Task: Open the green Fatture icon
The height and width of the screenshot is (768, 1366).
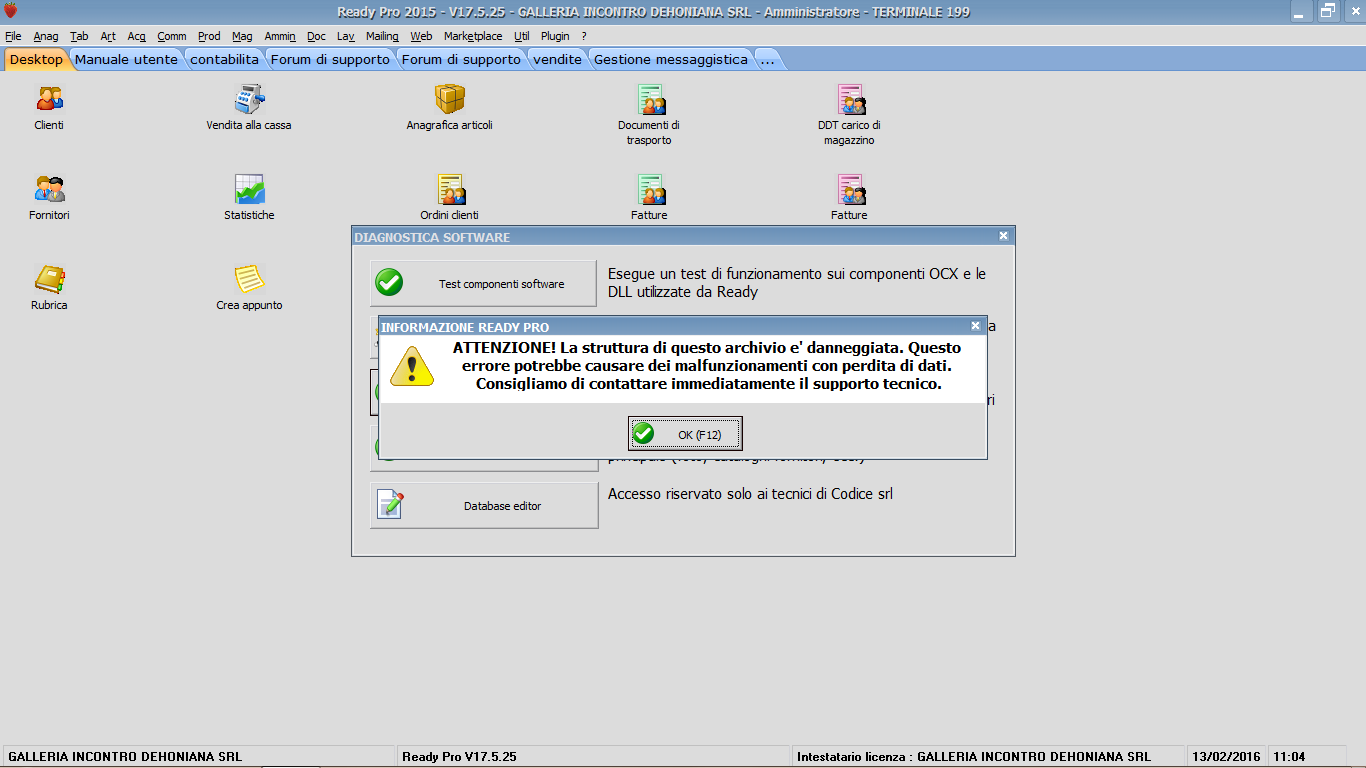Action: click(650, 189)
